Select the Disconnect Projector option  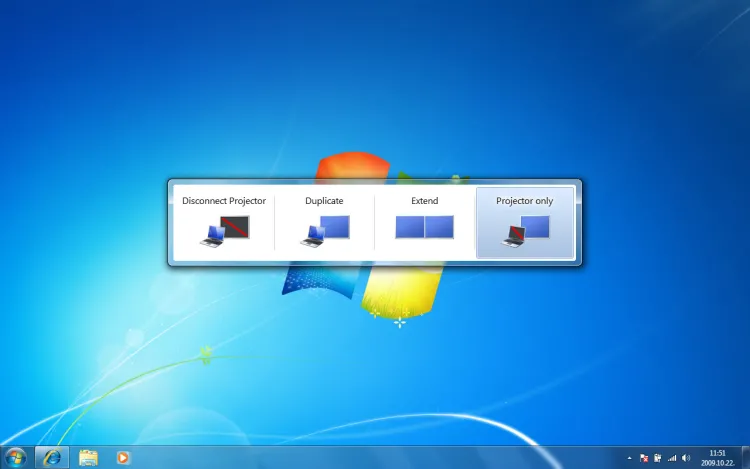224,222
